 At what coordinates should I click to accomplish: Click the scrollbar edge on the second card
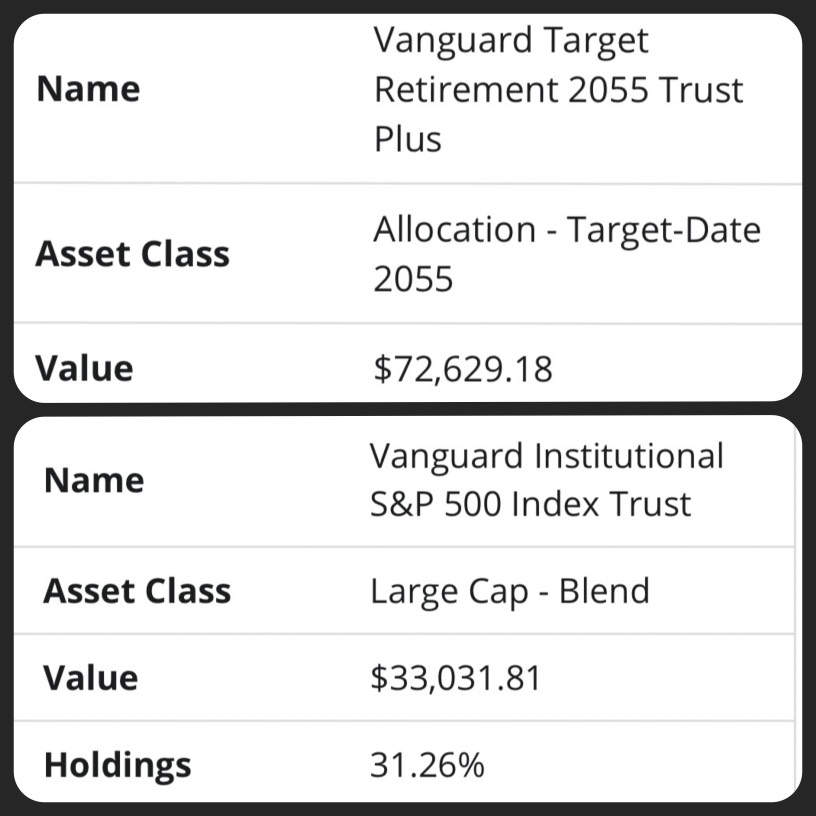click(795, 609)
